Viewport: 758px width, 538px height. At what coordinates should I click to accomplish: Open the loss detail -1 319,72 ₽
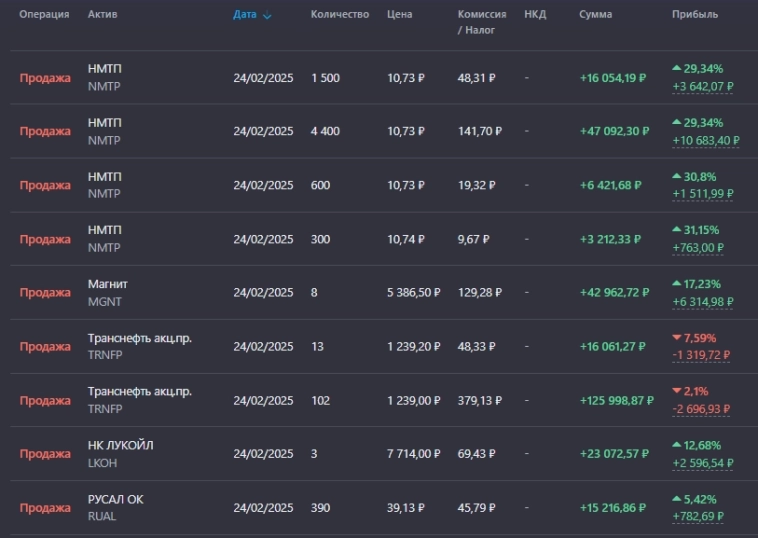(701, 355)
